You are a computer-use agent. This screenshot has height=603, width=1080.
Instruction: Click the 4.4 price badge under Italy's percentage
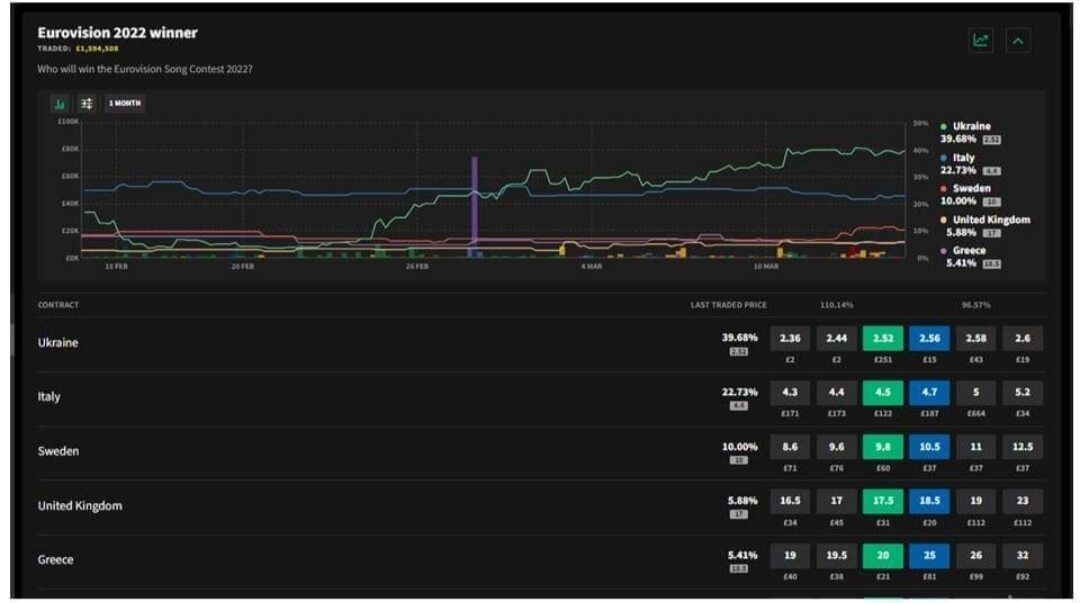739,406
